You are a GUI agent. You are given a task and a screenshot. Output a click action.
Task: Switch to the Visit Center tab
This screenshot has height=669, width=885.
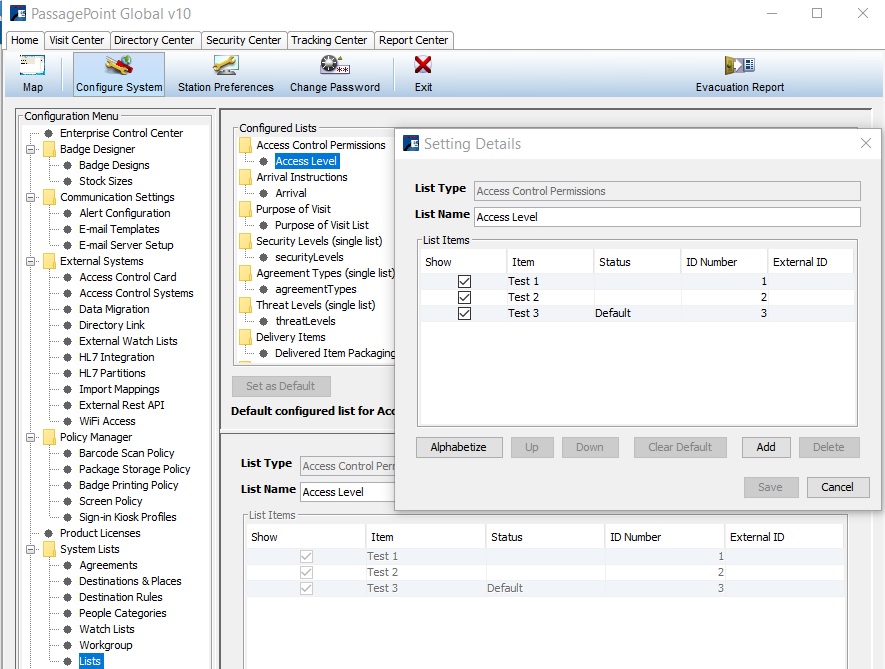76,40
